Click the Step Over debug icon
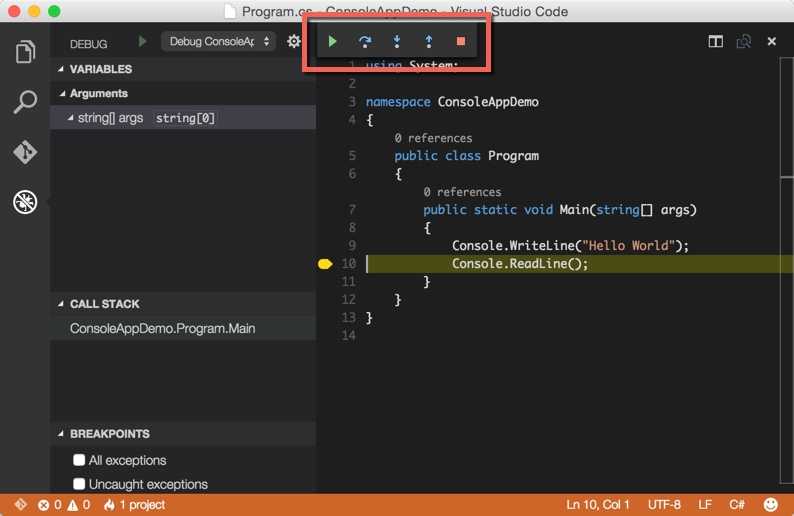794x516 pixels. click(x=365, y=41)
